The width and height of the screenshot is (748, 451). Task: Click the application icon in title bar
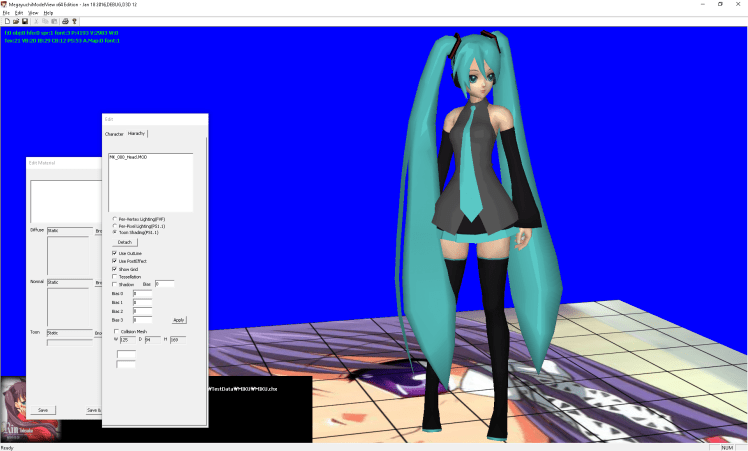[x=4, y=4]
